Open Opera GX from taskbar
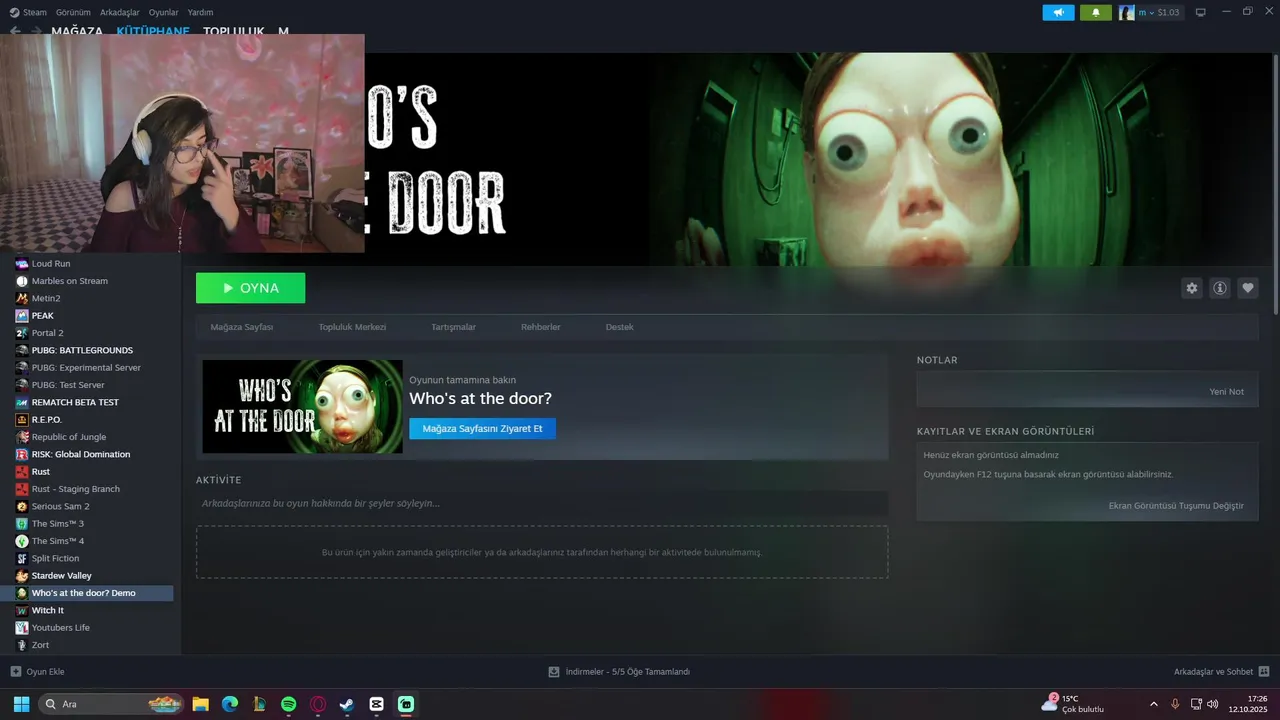 click(318, 704)
